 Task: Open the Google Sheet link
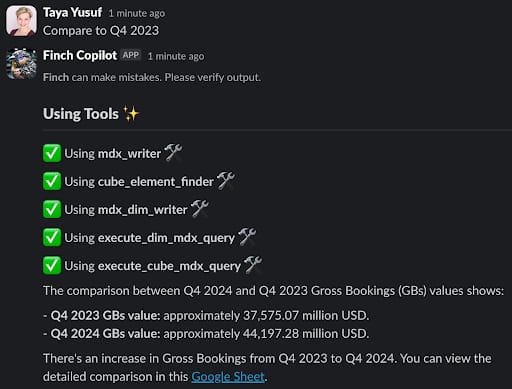pyautogui.click(x=228, y=377)
